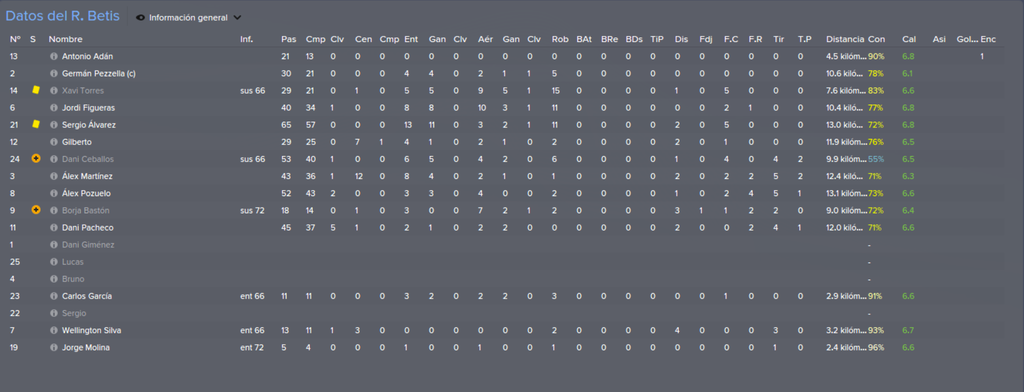Open Álex Pozuelo player profile

(x=87, y=193)
